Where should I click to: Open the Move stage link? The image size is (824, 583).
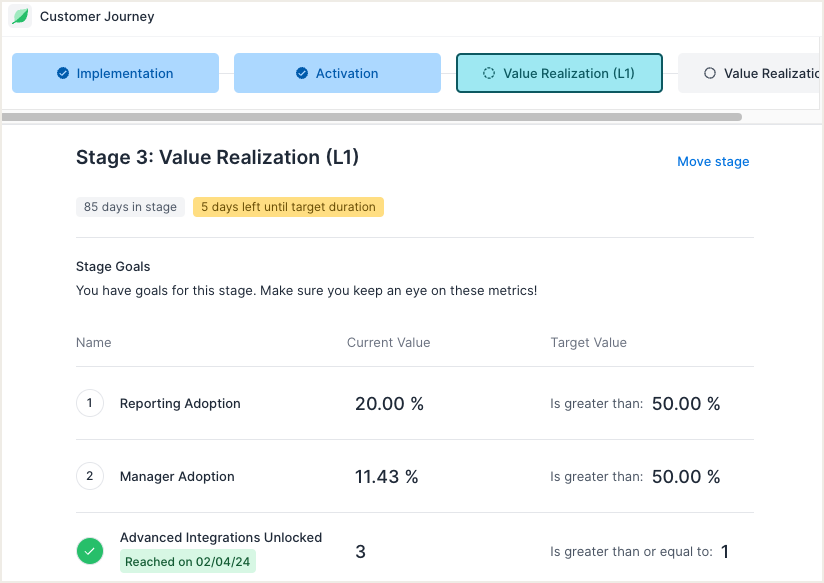(713, 161)
